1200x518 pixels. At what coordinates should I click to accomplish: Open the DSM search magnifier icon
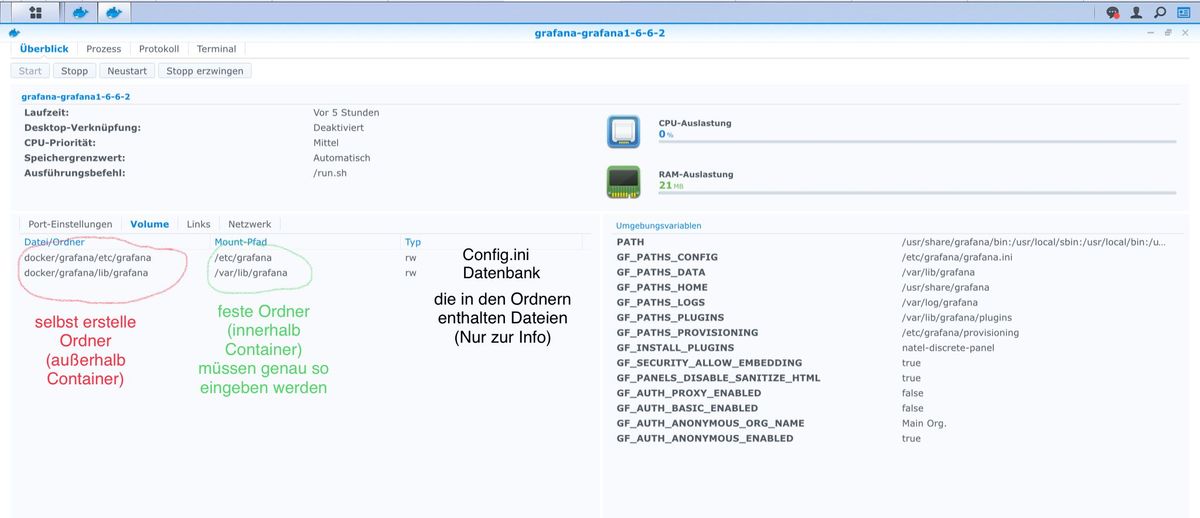1160,13
